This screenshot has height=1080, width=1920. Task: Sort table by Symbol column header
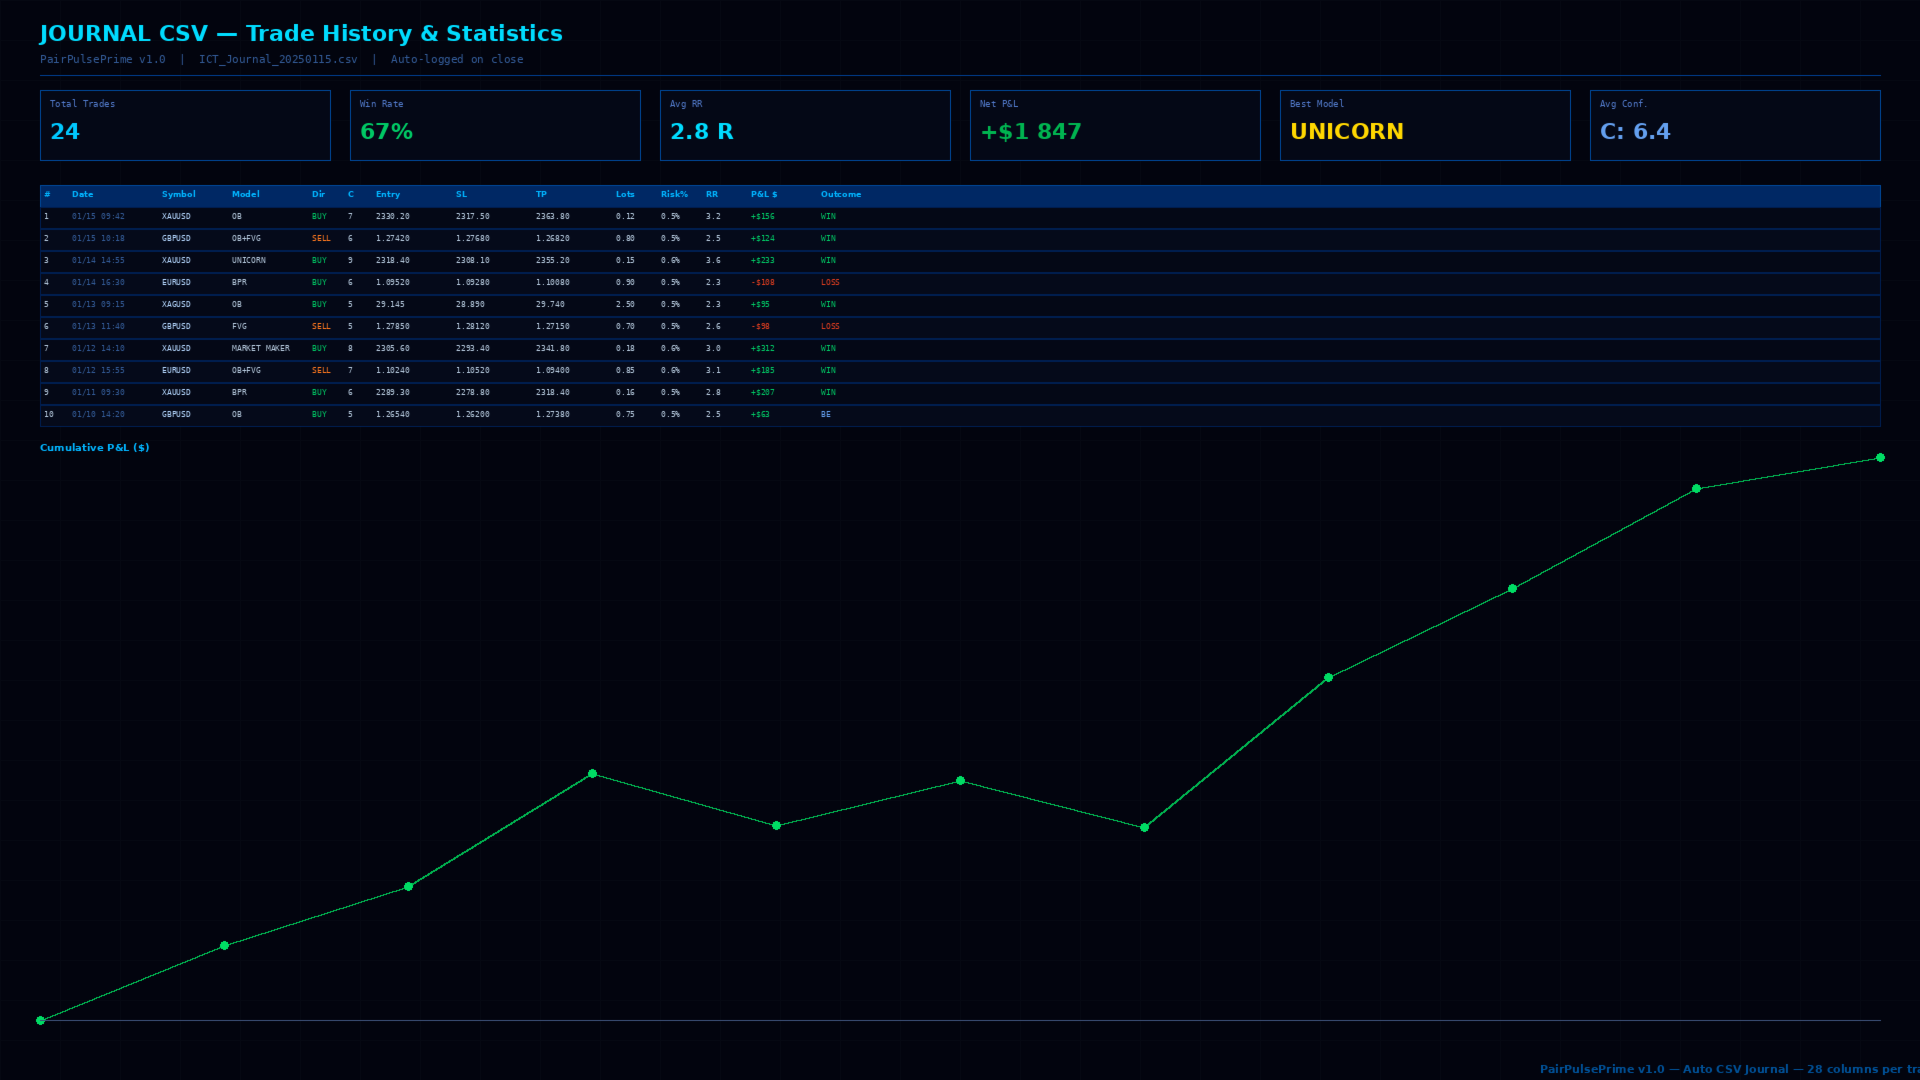179,195
